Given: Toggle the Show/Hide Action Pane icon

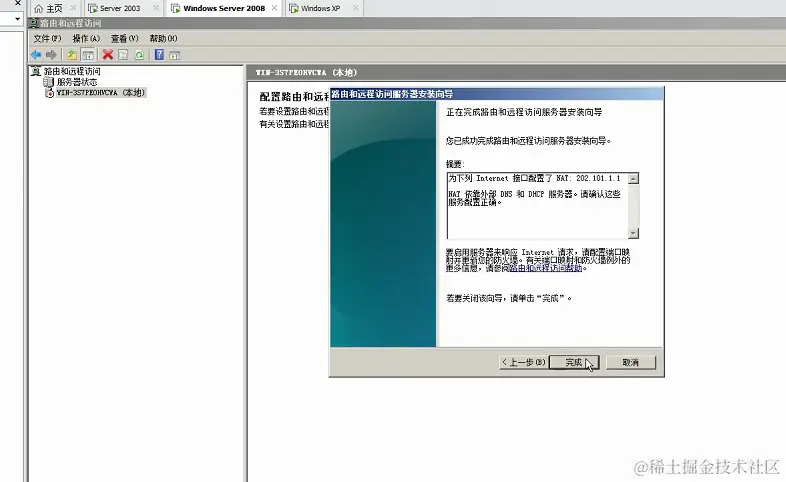Looking at the screenshot, I should coord(174,55).
